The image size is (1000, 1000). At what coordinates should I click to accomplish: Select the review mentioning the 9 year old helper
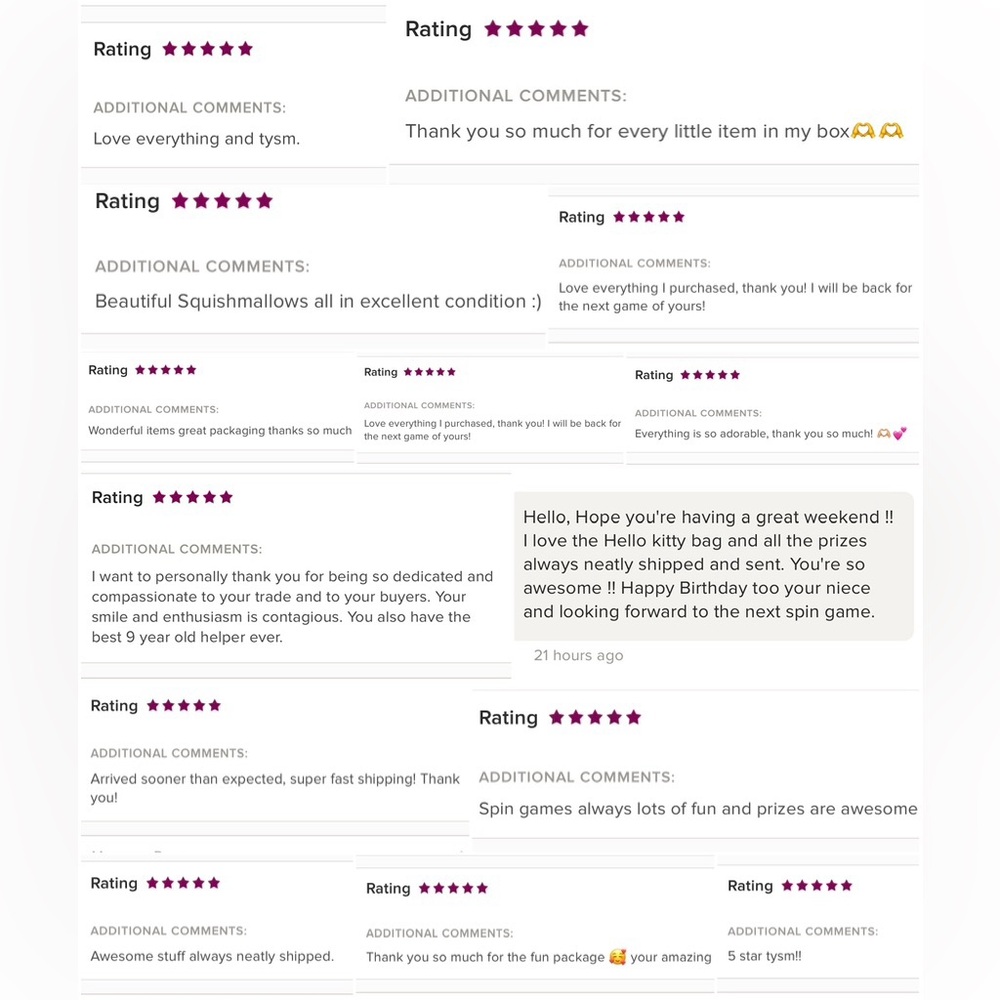(x=292, y=606)
